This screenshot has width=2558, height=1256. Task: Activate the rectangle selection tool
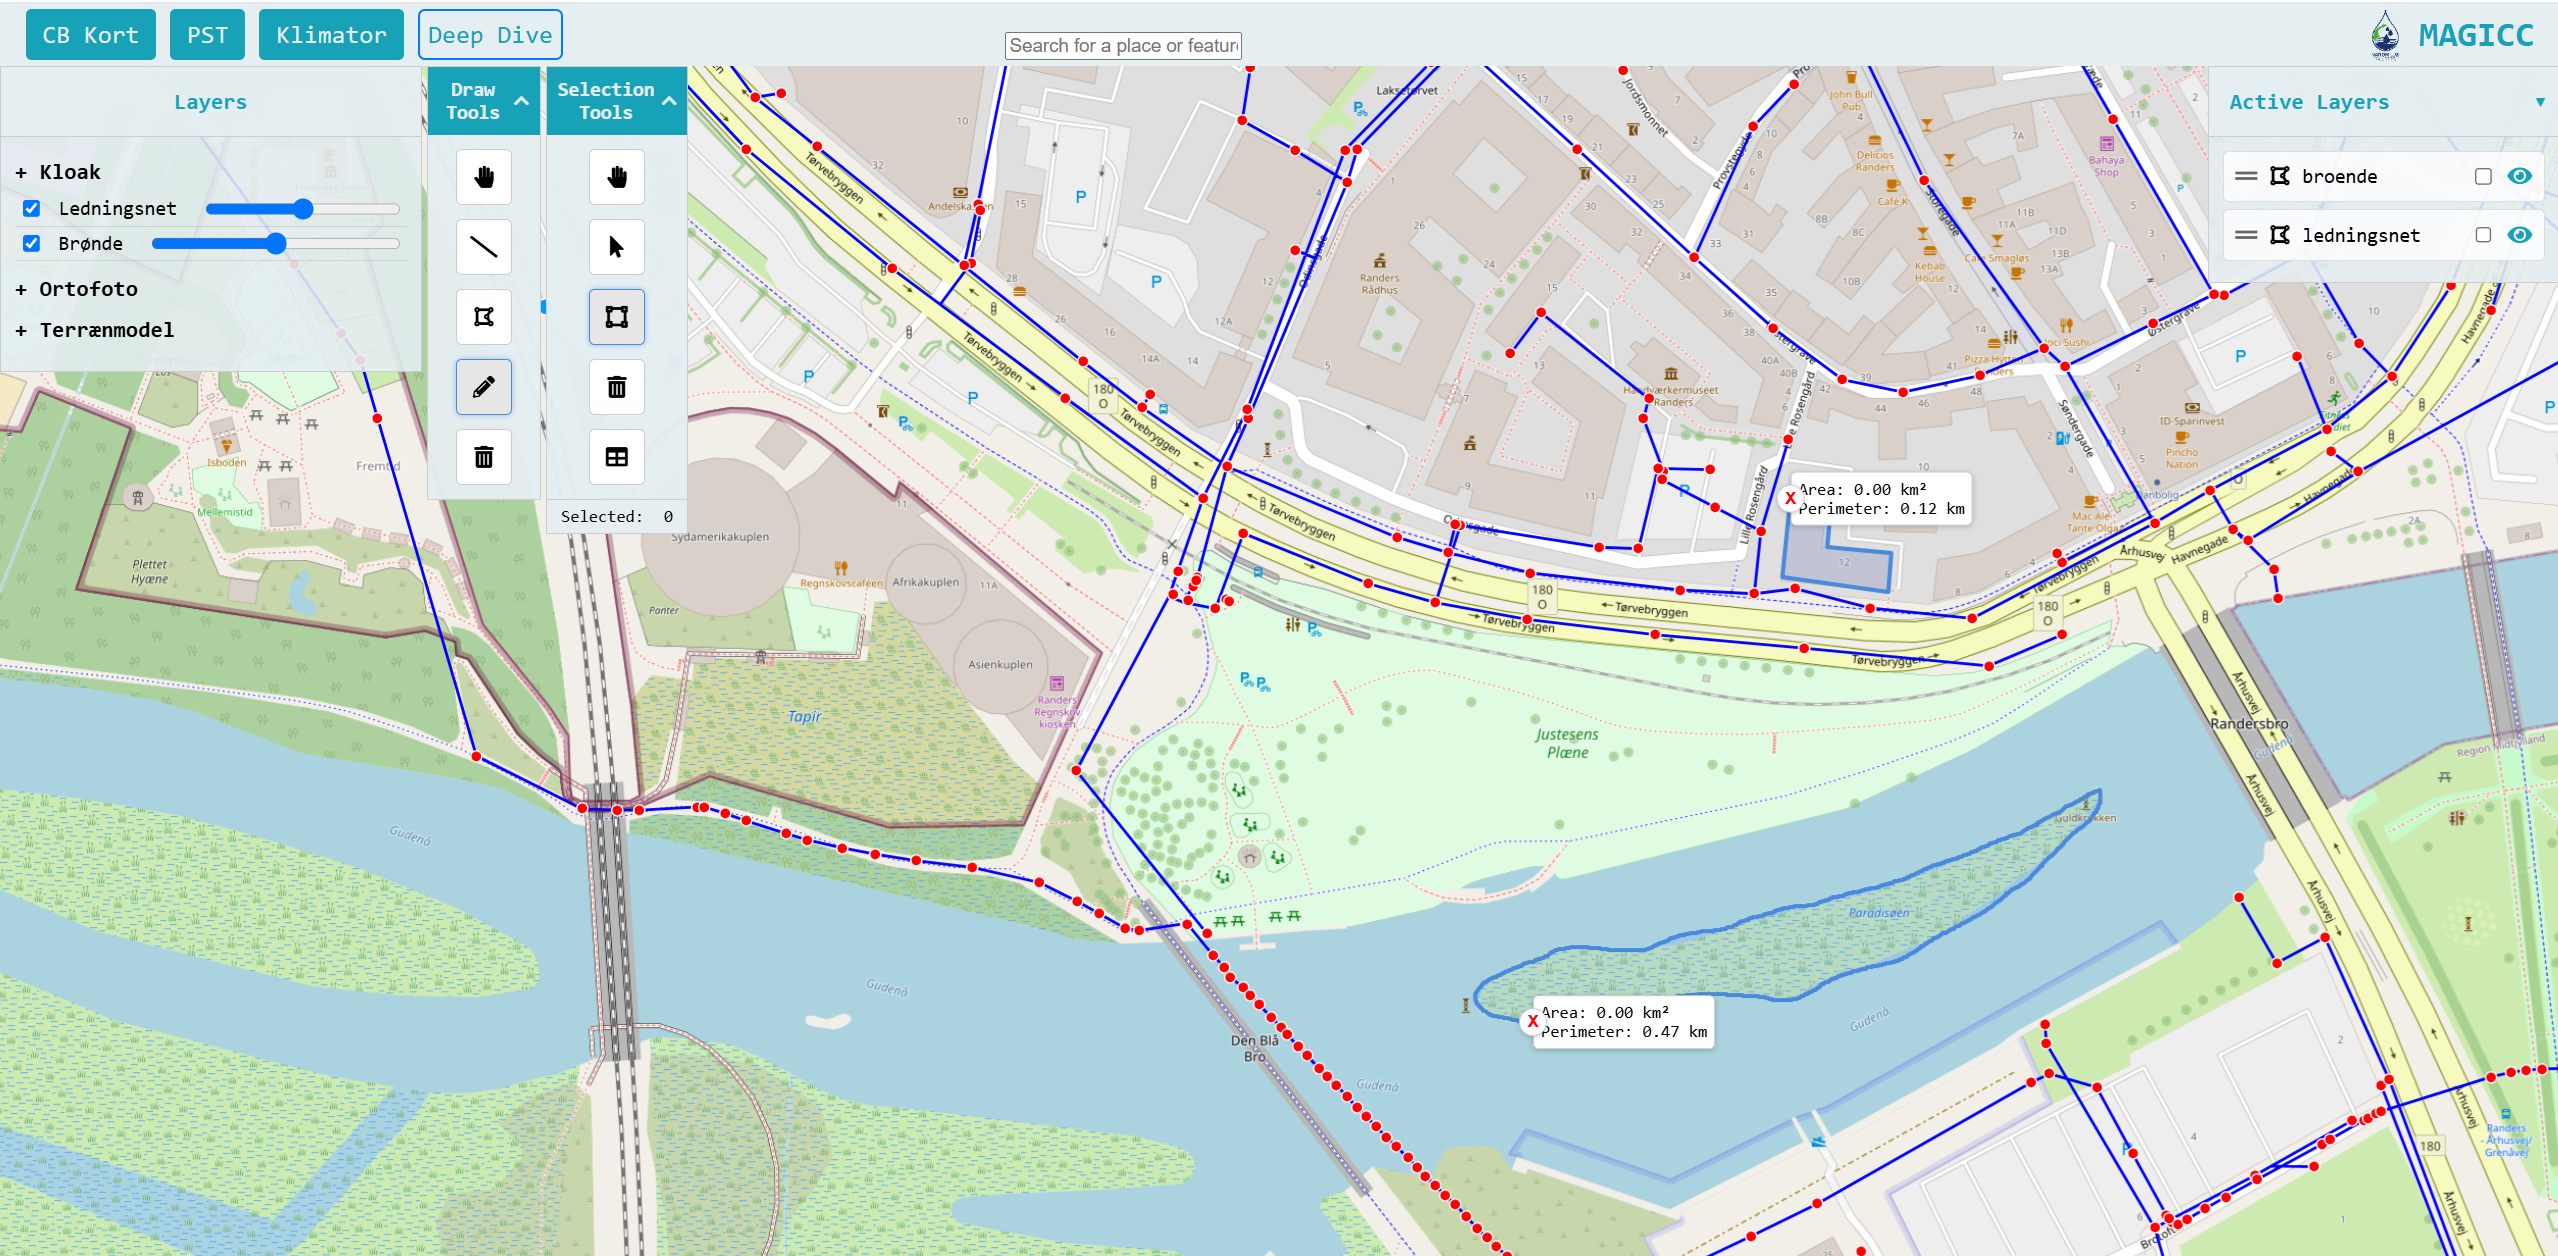(x=616, y=317)
